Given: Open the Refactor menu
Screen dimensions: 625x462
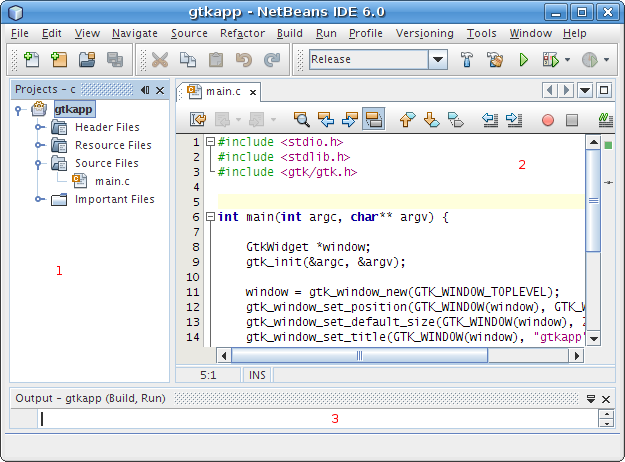Looking at the screenshot, I should (242, 33).
